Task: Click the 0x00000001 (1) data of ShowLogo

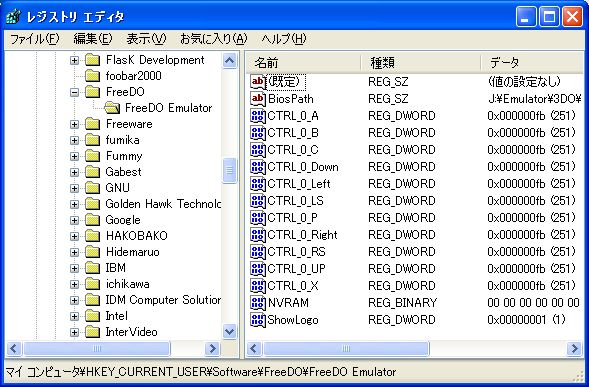Action: [526, 320]
